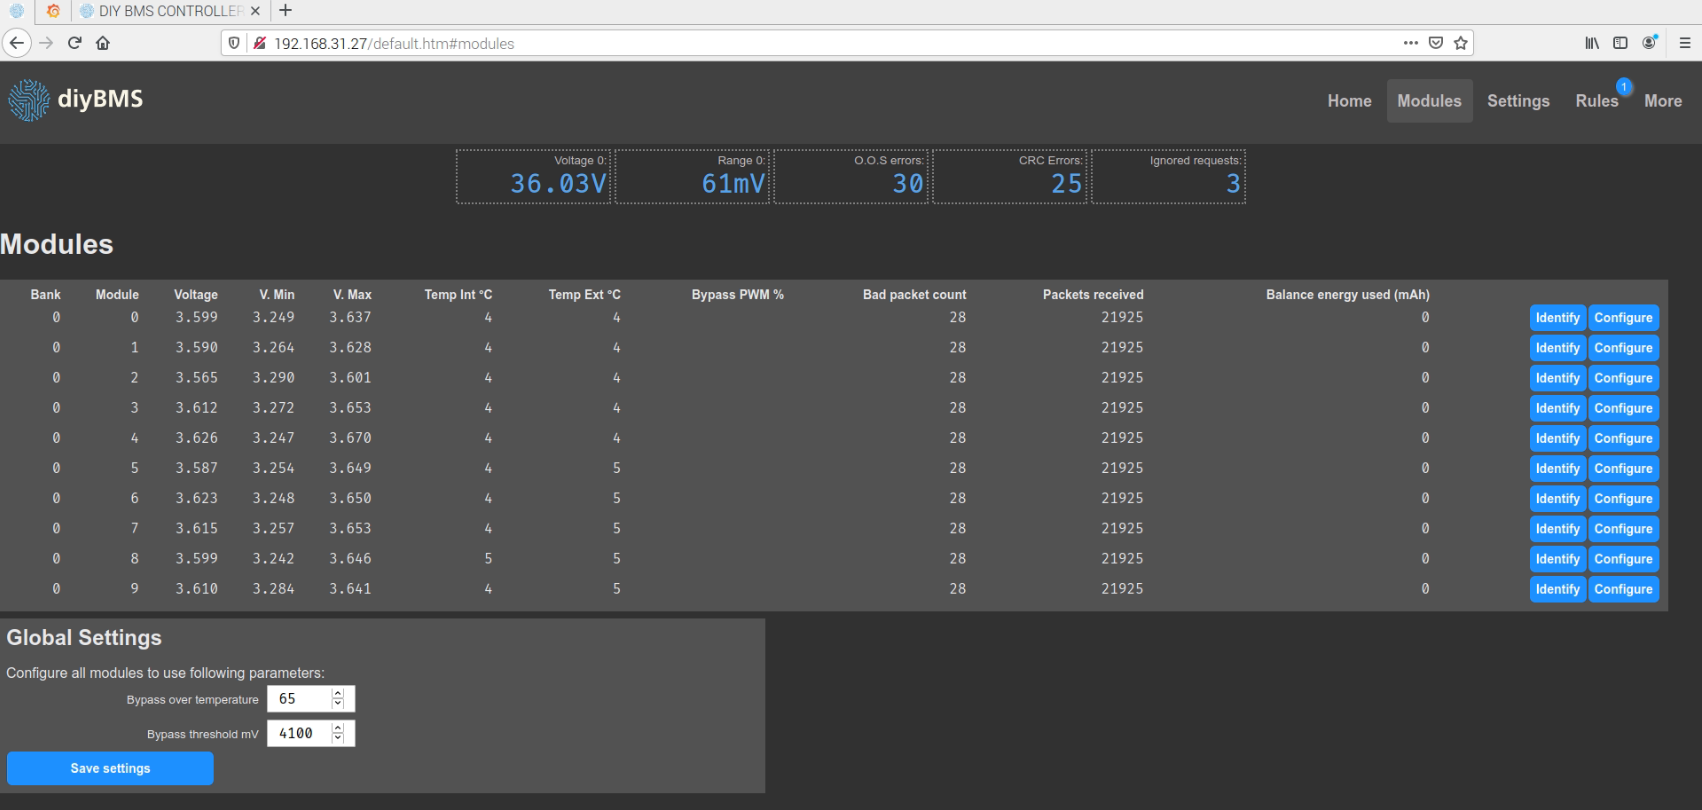Identify module 5
Screen dimensions: 1702x810
pos(1558,468)
